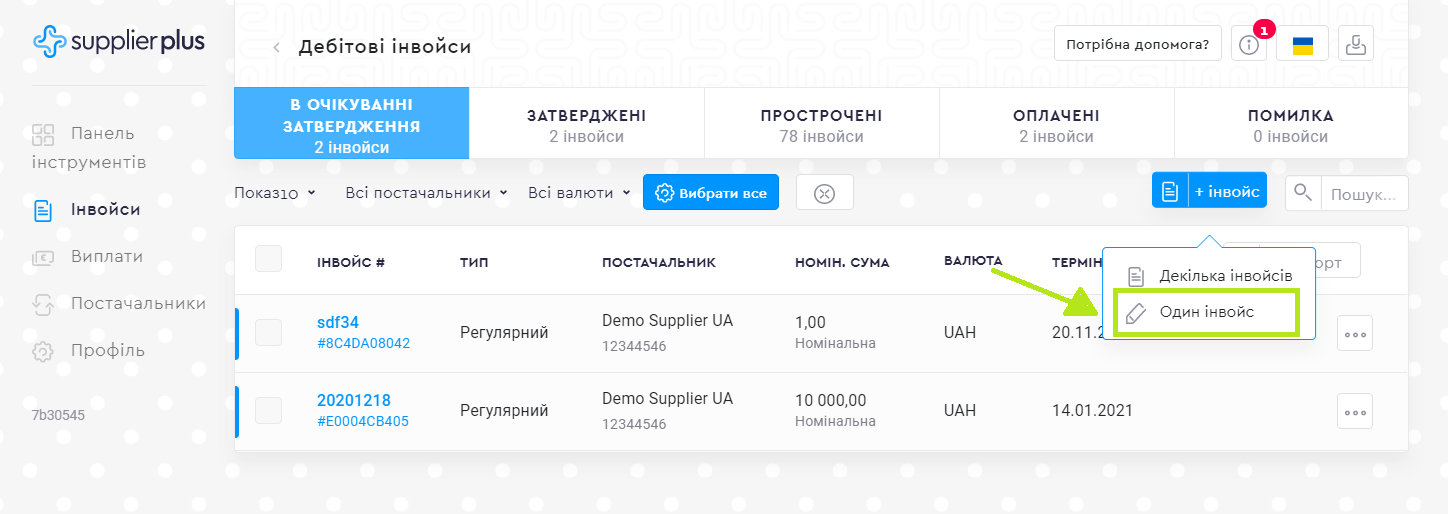The height and width of the screenshot is (514, 1448).
Task: Open the Виплати sidebar section
Action: 106,257
